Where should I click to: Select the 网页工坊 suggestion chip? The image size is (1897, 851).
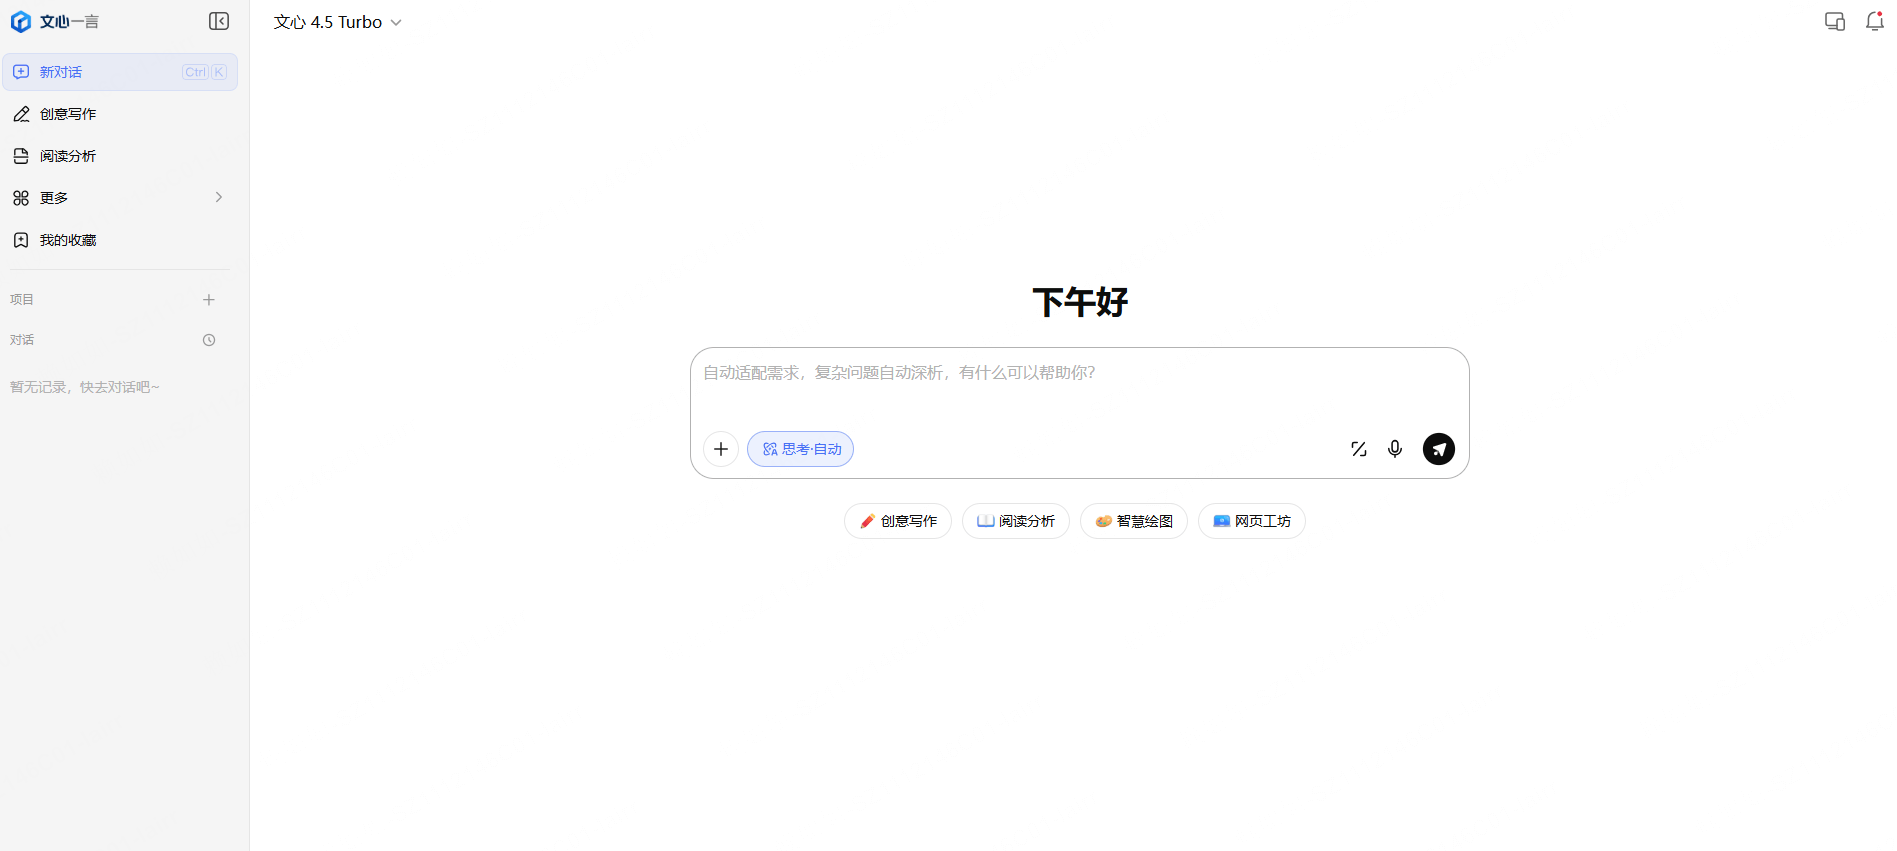tap(1252, 521)
